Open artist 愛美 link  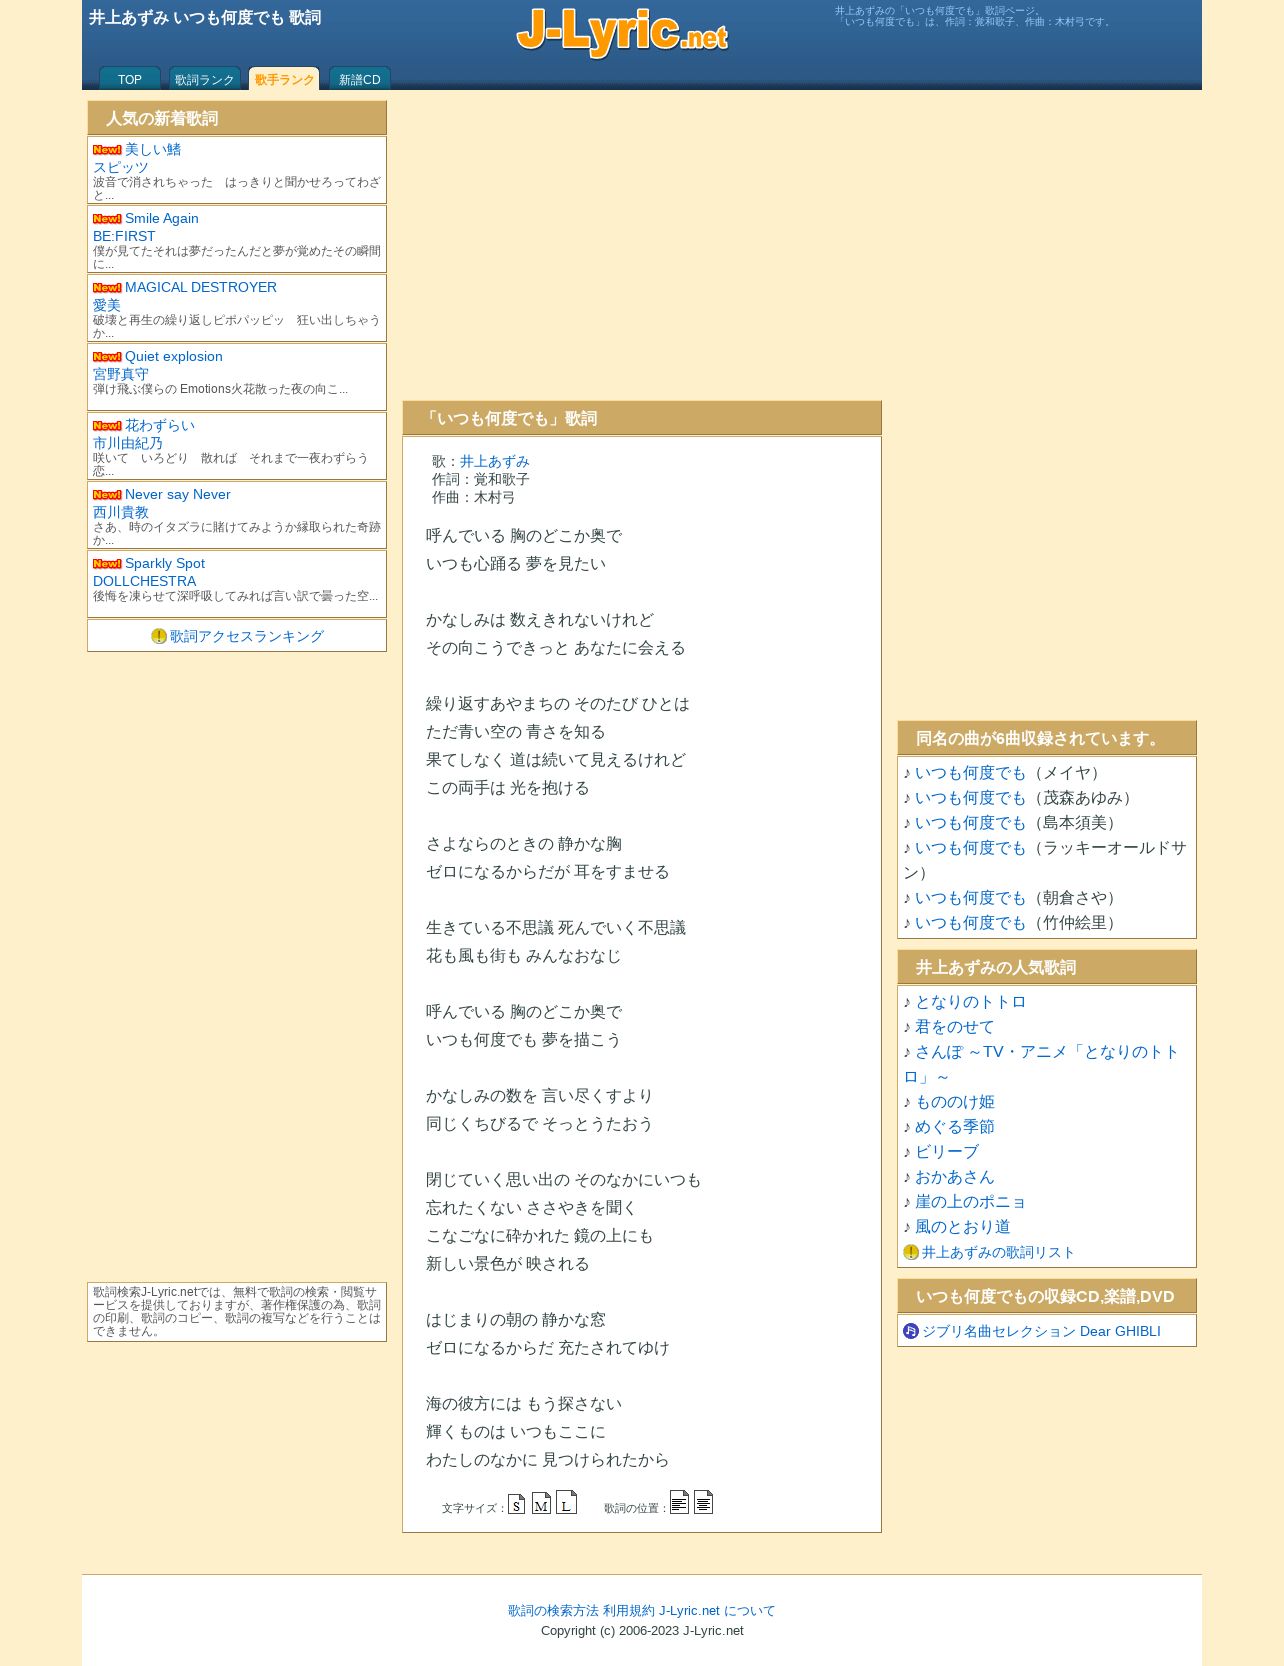pos(107,305)
